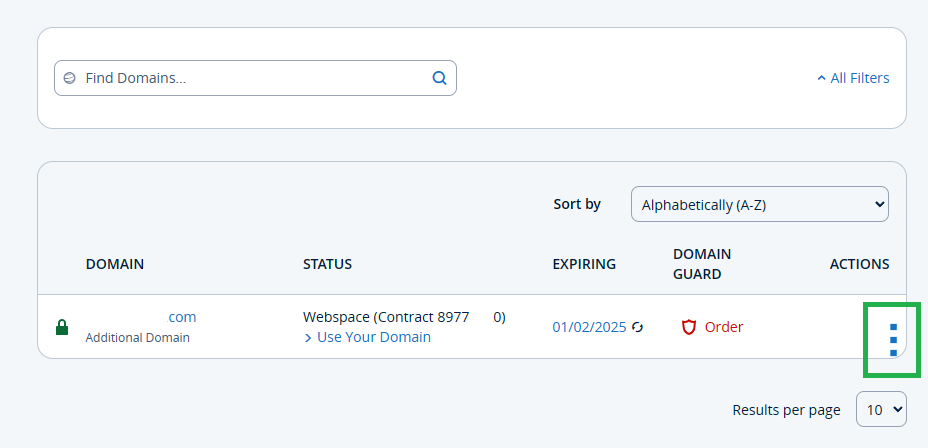Click the globe icon in search field
The image size is (928, 448).
coord(70,78)
